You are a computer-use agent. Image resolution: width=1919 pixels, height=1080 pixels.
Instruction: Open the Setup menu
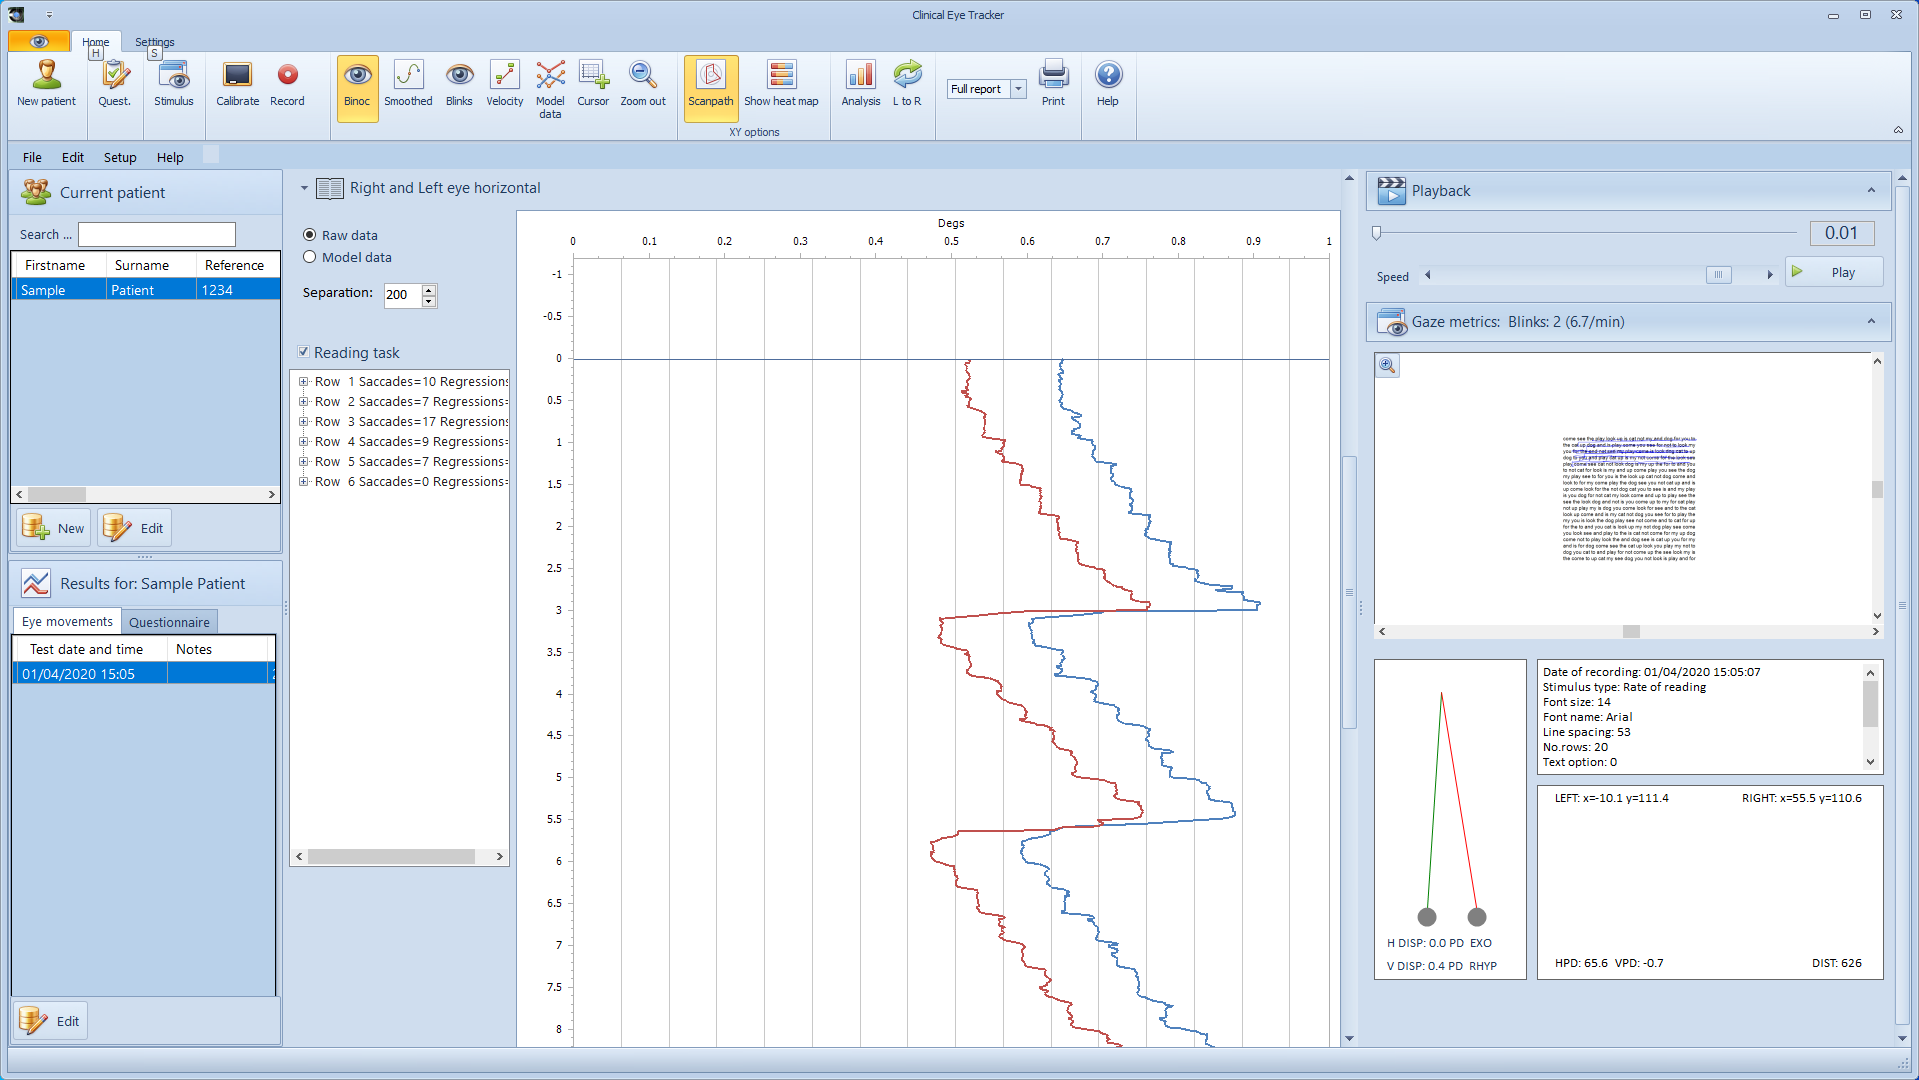120,157
